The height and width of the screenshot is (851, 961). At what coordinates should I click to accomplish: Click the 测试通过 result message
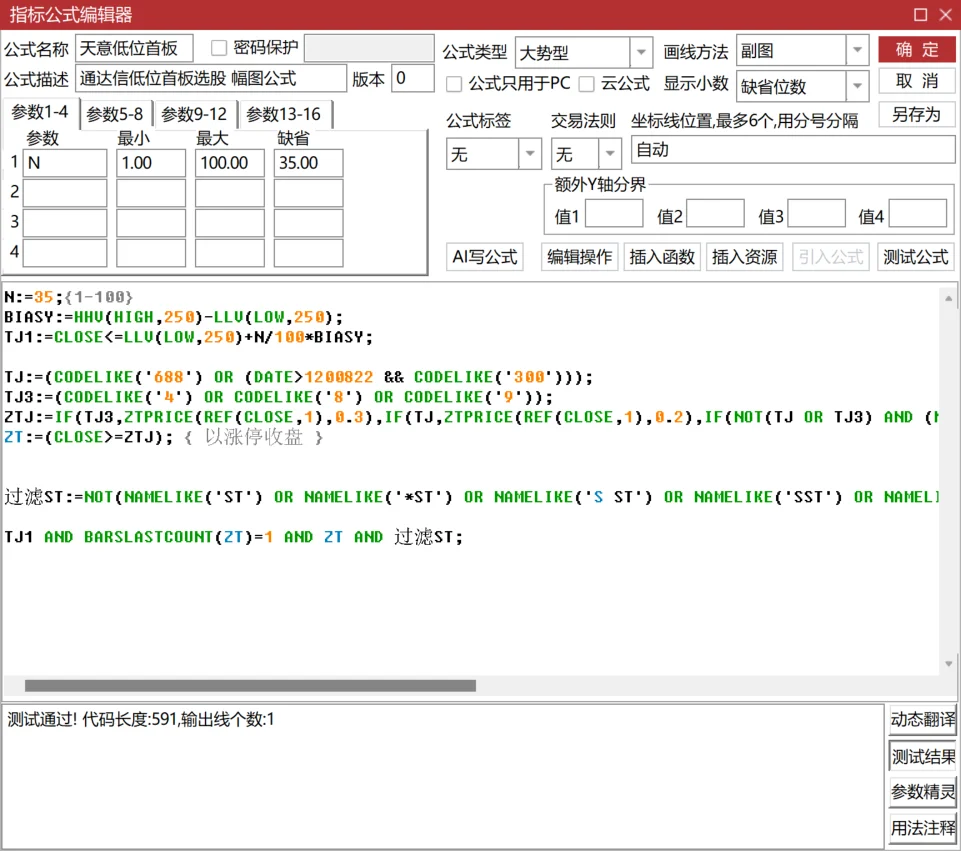pos(140,719)
